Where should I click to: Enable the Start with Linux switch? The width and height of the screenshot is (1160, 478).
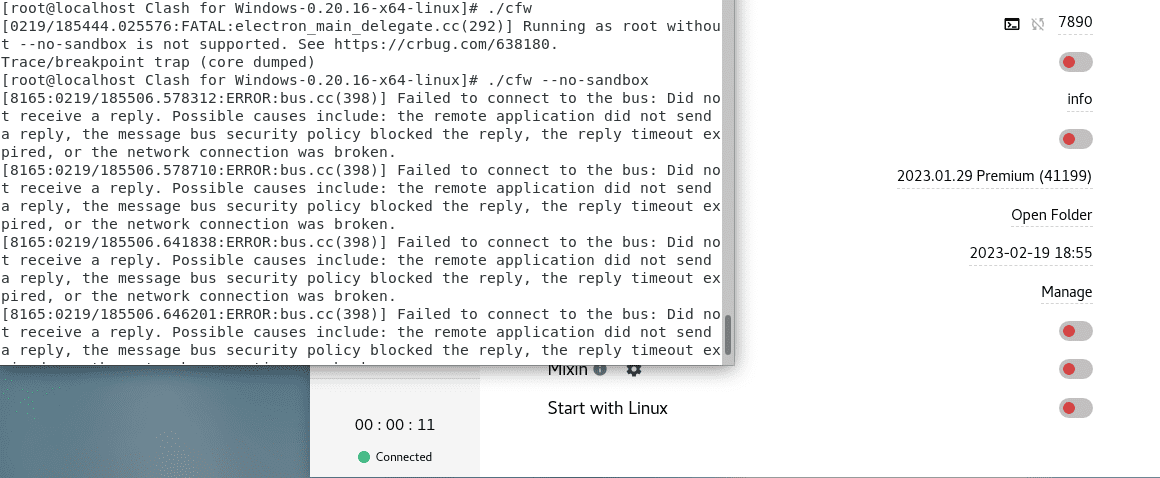(x=1075, y=408)
